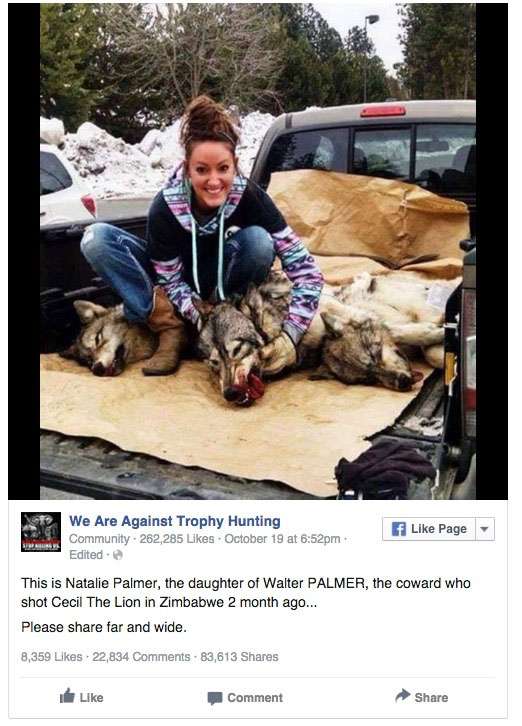Show the 8,359 Likes list
Viewport: 522px width, 726px height.
(x=51, y=657)
